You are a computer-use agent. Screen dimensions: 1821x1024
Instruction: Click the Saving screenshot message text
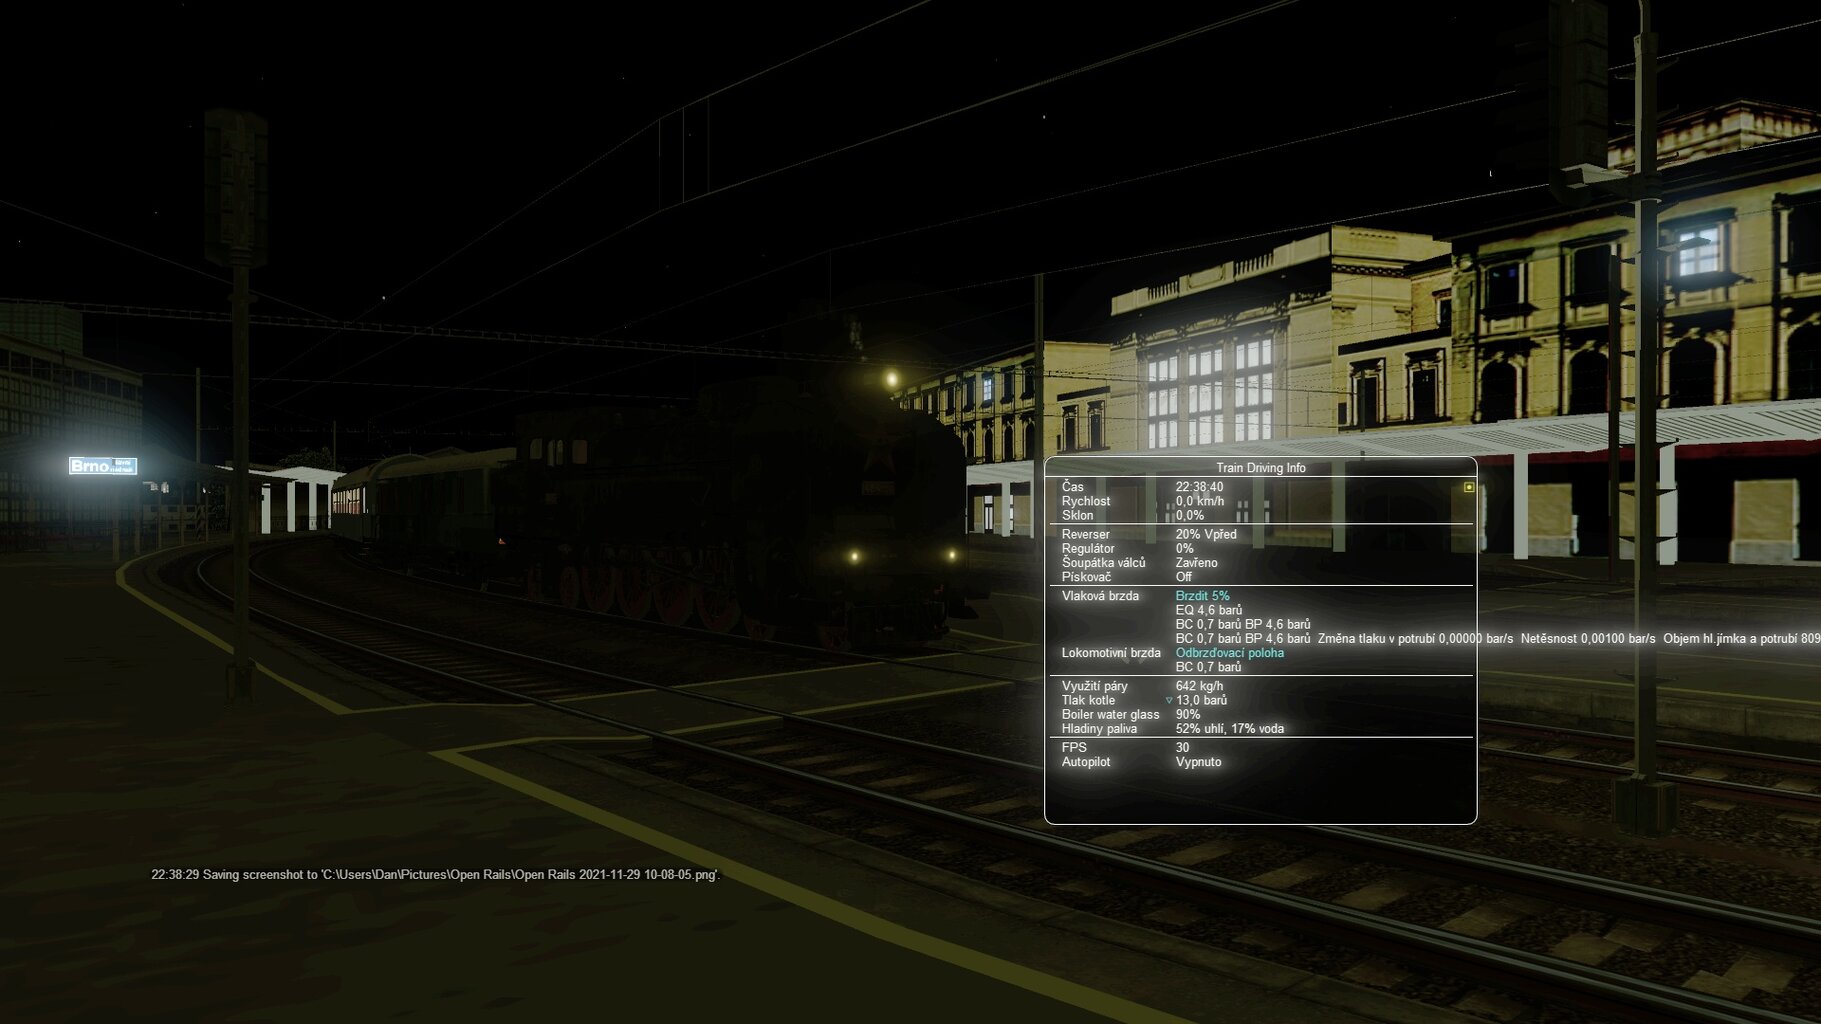pos(435,875)
